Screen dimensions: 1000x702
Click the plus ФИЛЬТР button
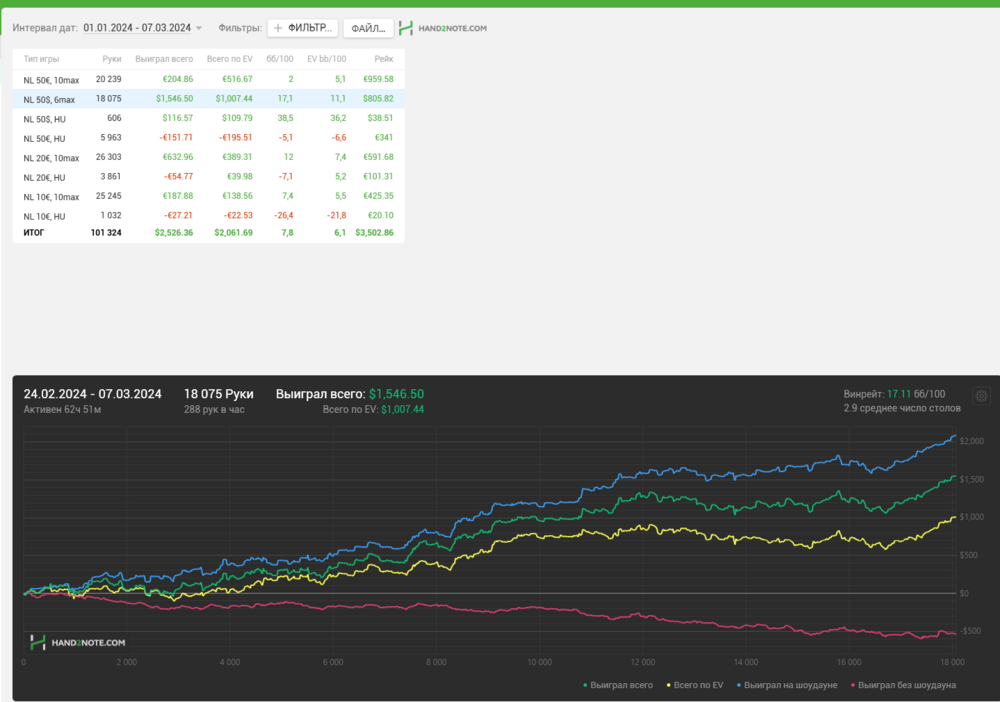click(x=302, y=28)
